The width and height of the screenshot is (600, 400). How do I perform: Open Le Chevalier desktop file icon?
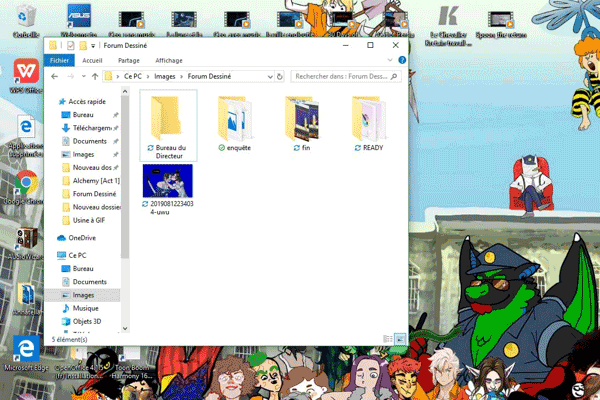click(x=448, y=25)
